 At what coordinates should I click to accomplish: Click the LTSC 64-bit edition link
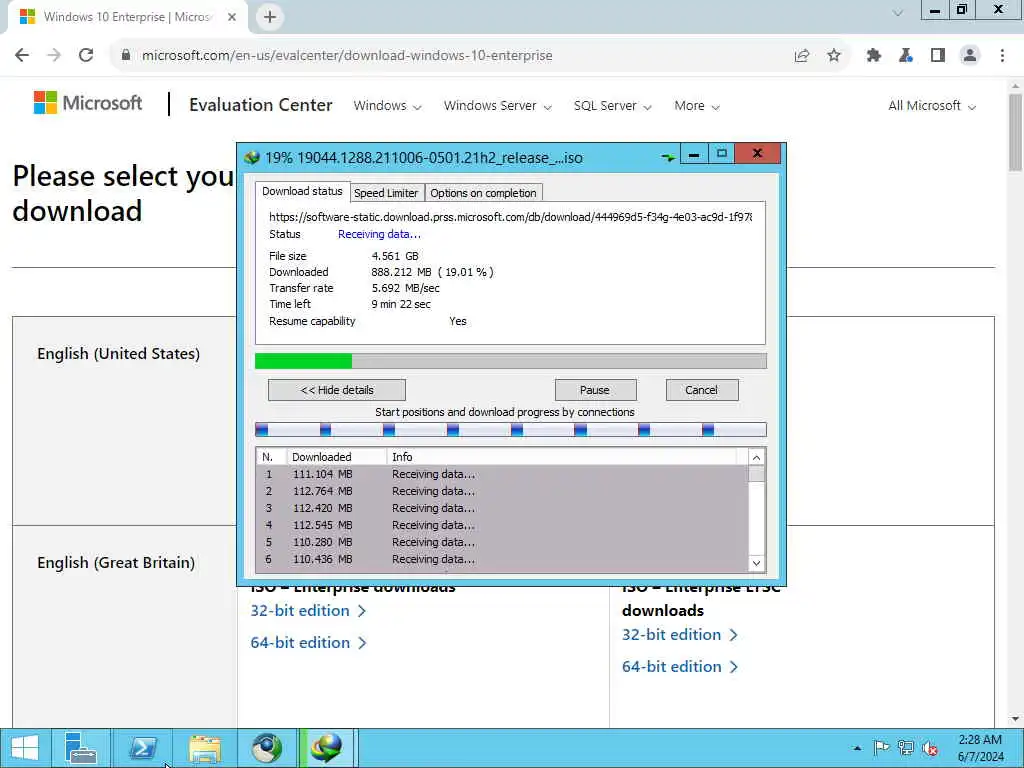[x=680, y=667]
